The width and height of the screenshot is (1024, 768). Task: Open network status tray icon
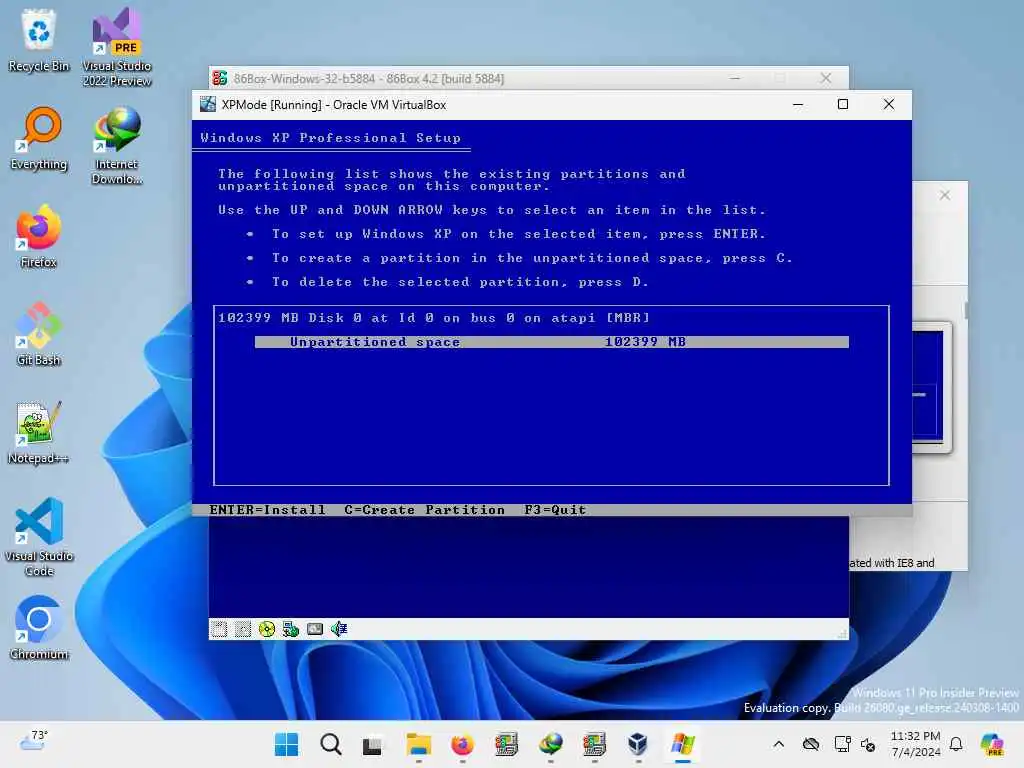[x=842, y=744]
